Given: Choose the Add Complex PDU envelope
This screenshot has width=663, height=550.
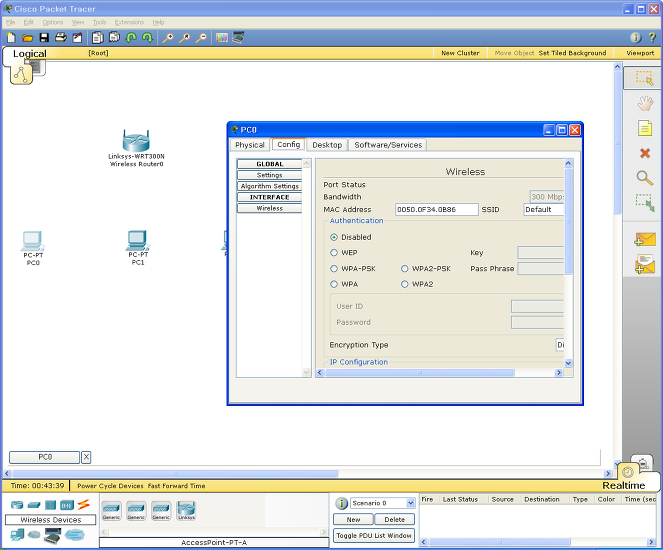Looking at the screenshot, I should (x=645, y=264).
